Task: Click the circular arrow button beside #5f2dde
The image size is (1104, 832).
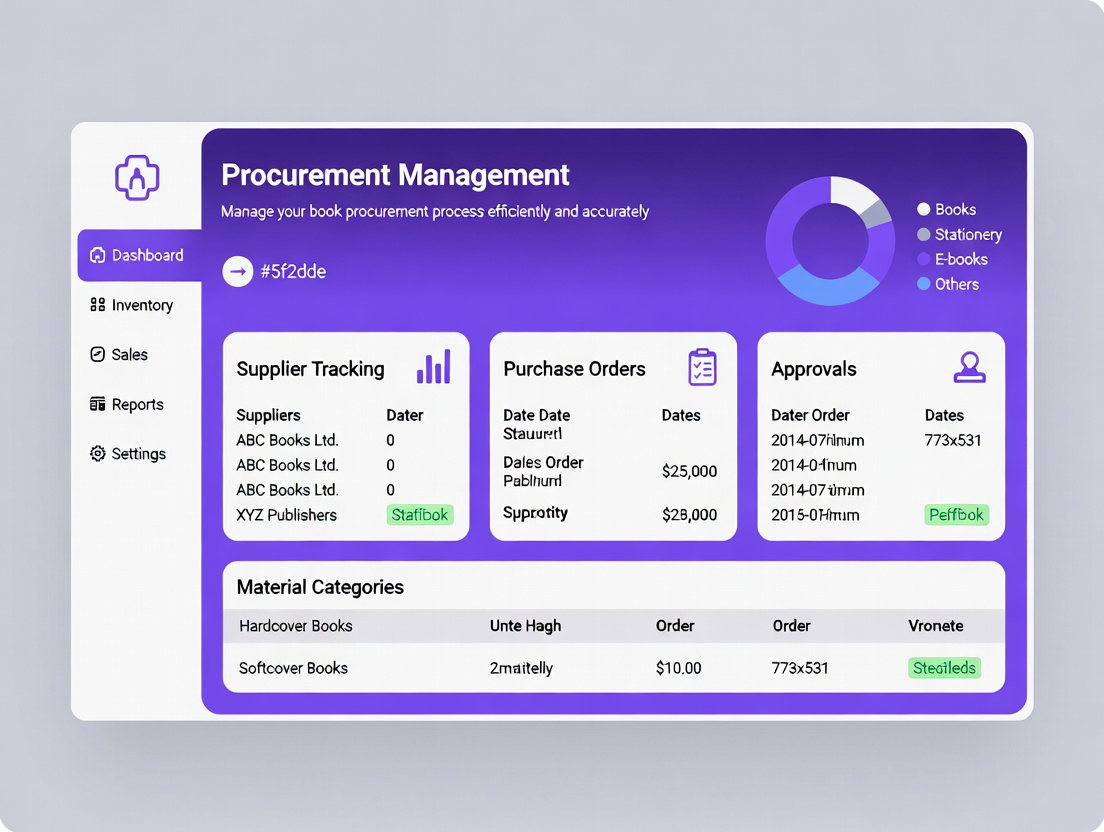Action: [x=237, y=271]
